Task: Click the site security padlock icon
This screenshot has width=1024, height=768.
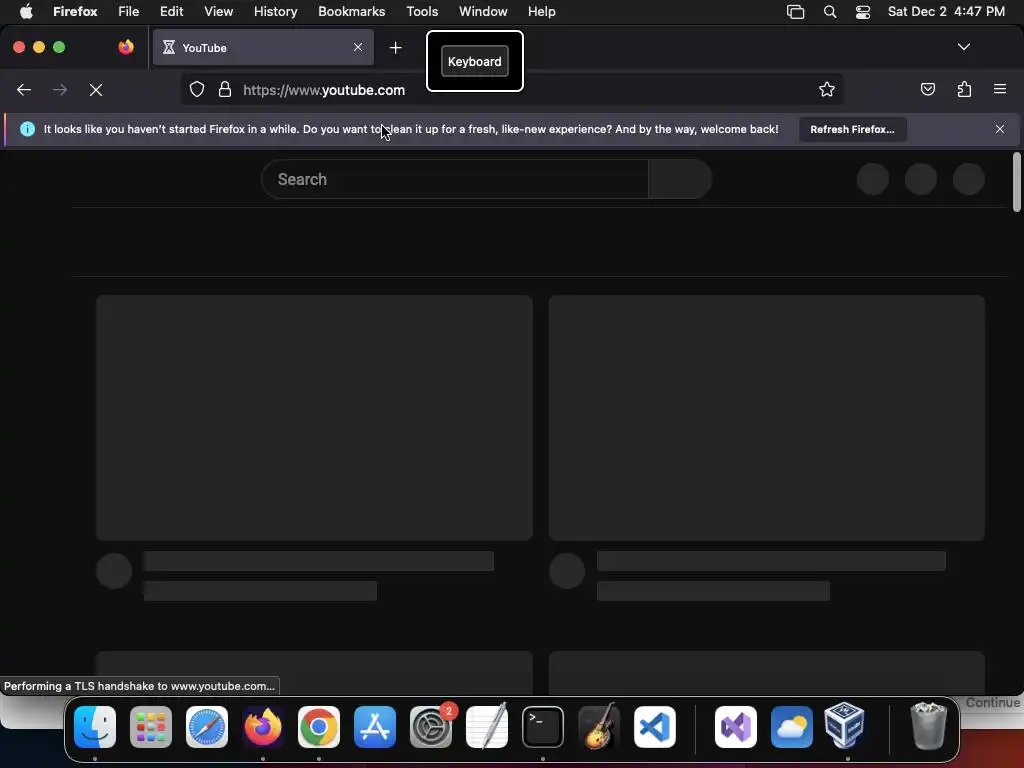Action: 225,89
